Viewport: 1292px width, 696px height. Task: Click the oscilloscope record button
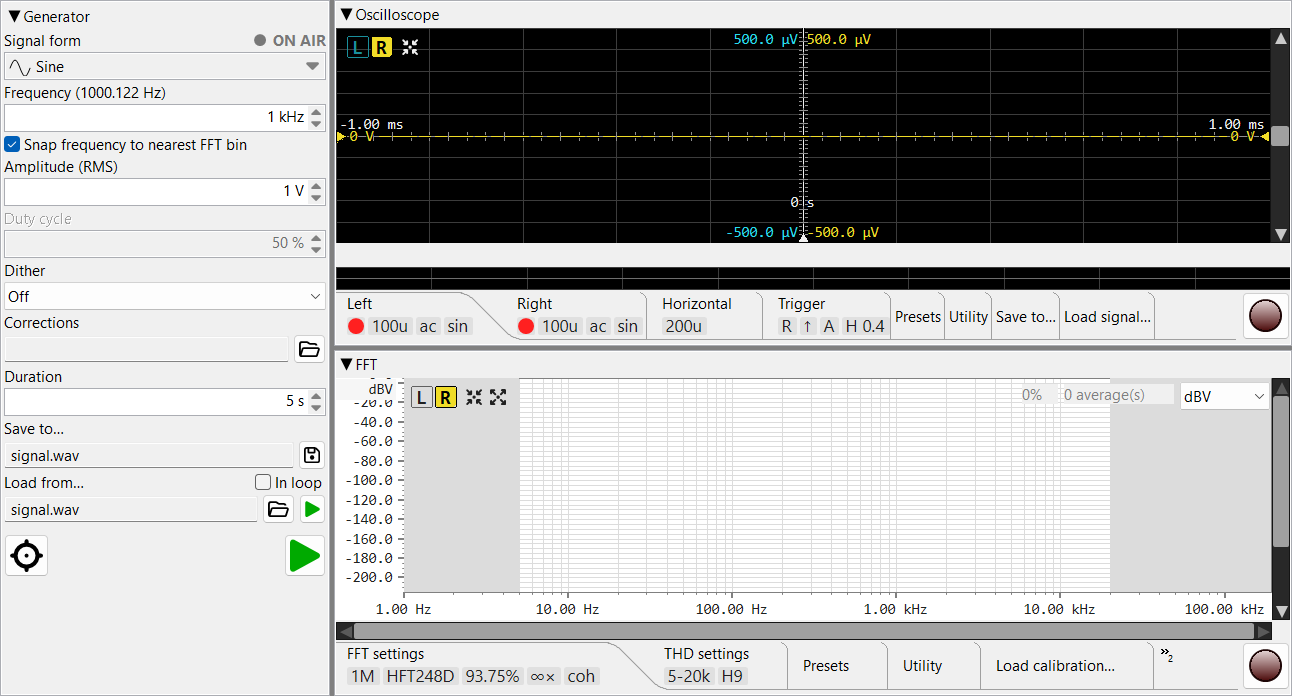coord(1266,316)
